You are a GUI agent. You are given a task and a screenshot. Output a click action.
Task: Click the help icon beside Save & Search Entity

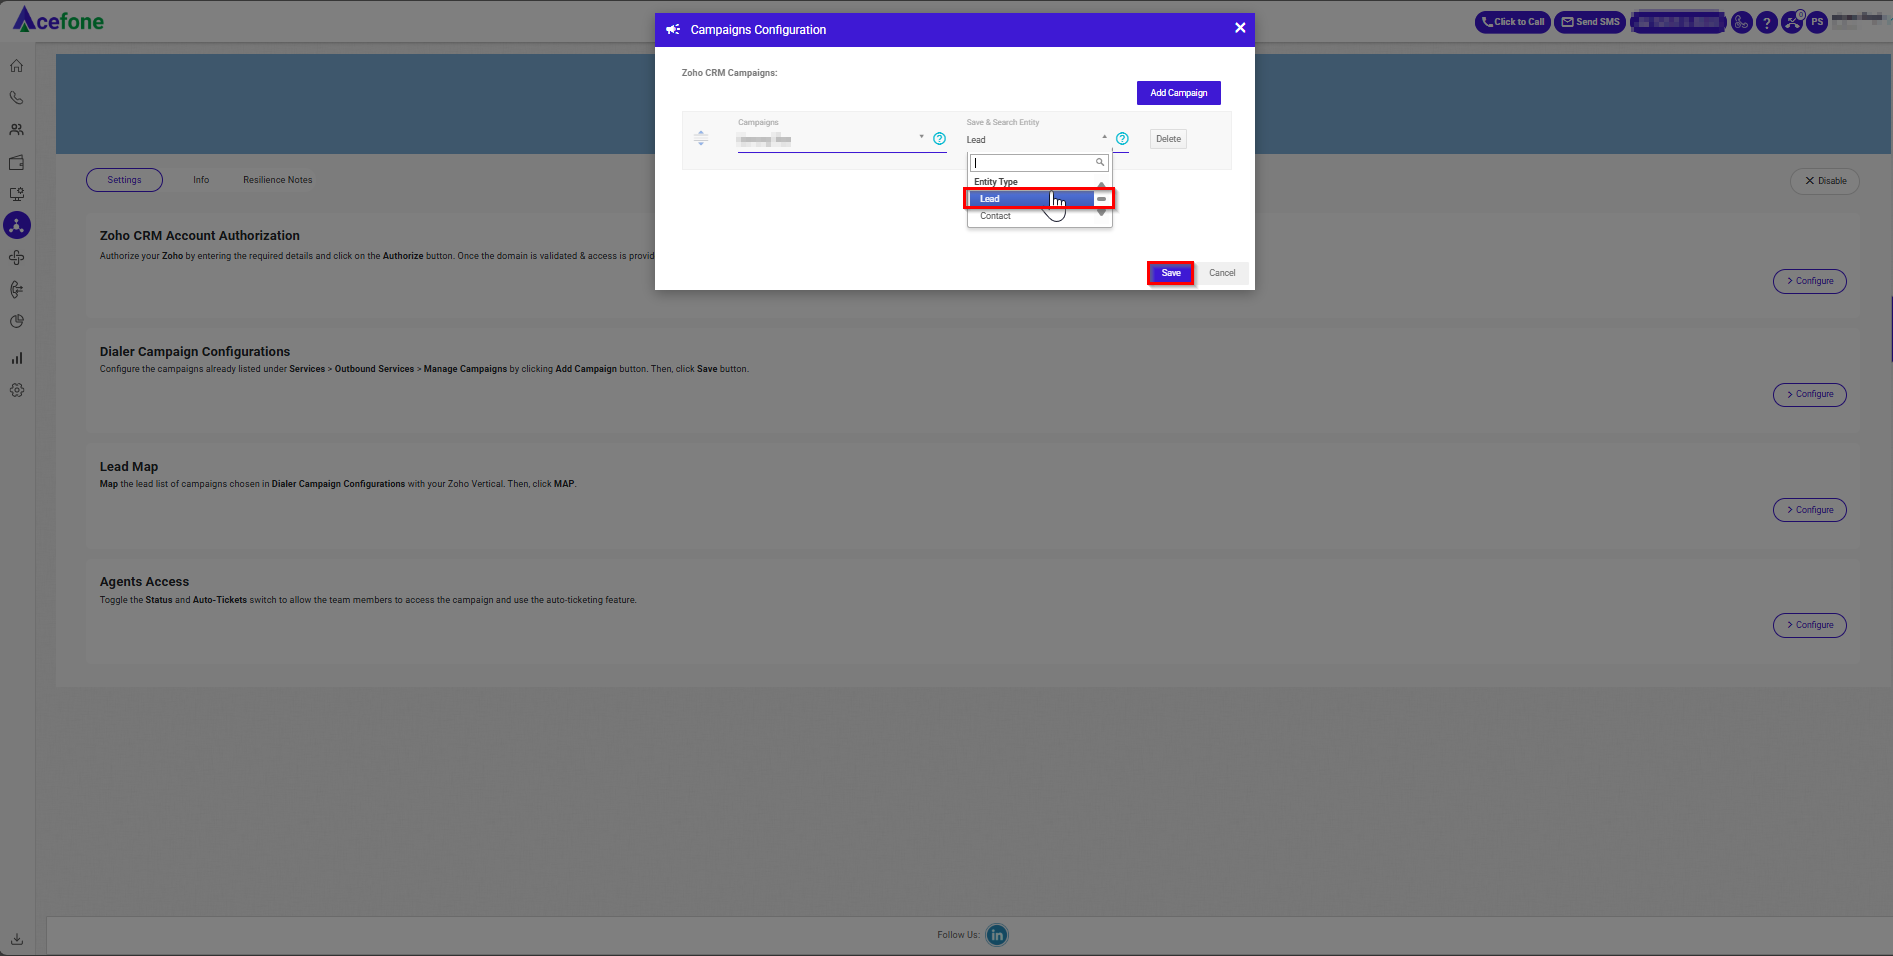(1122, 139)
